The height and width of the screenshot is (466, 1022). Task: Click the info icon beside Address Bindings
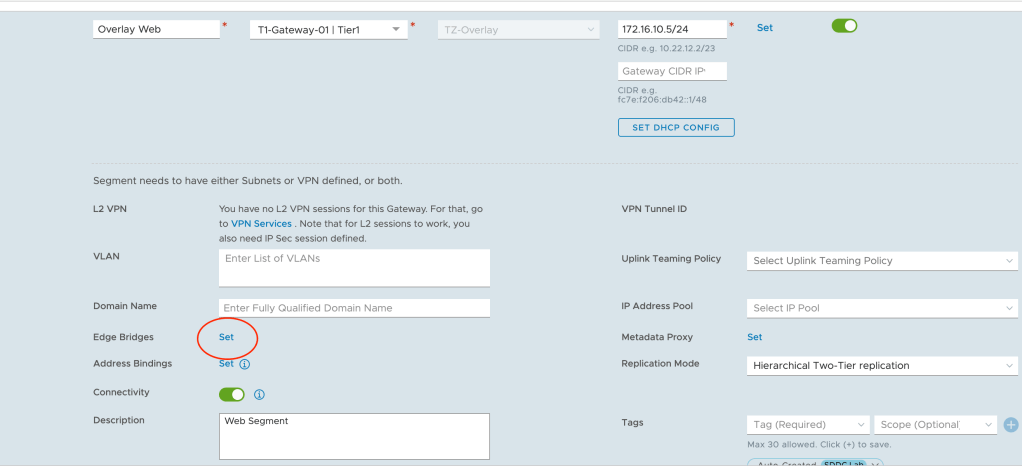point(245,365)
